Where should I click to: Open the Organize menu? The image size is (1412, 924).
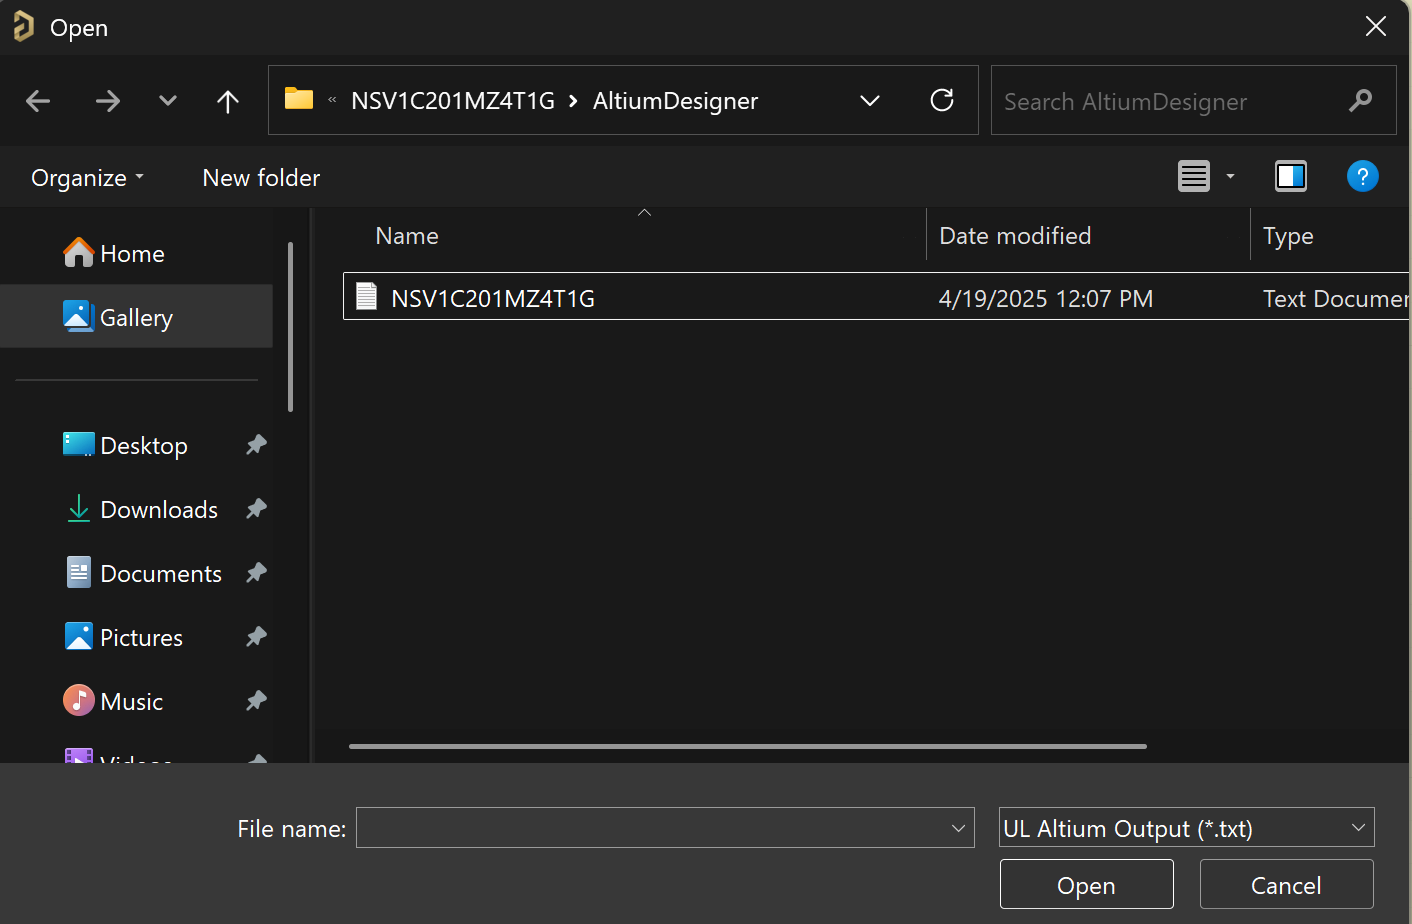[88, 178]
